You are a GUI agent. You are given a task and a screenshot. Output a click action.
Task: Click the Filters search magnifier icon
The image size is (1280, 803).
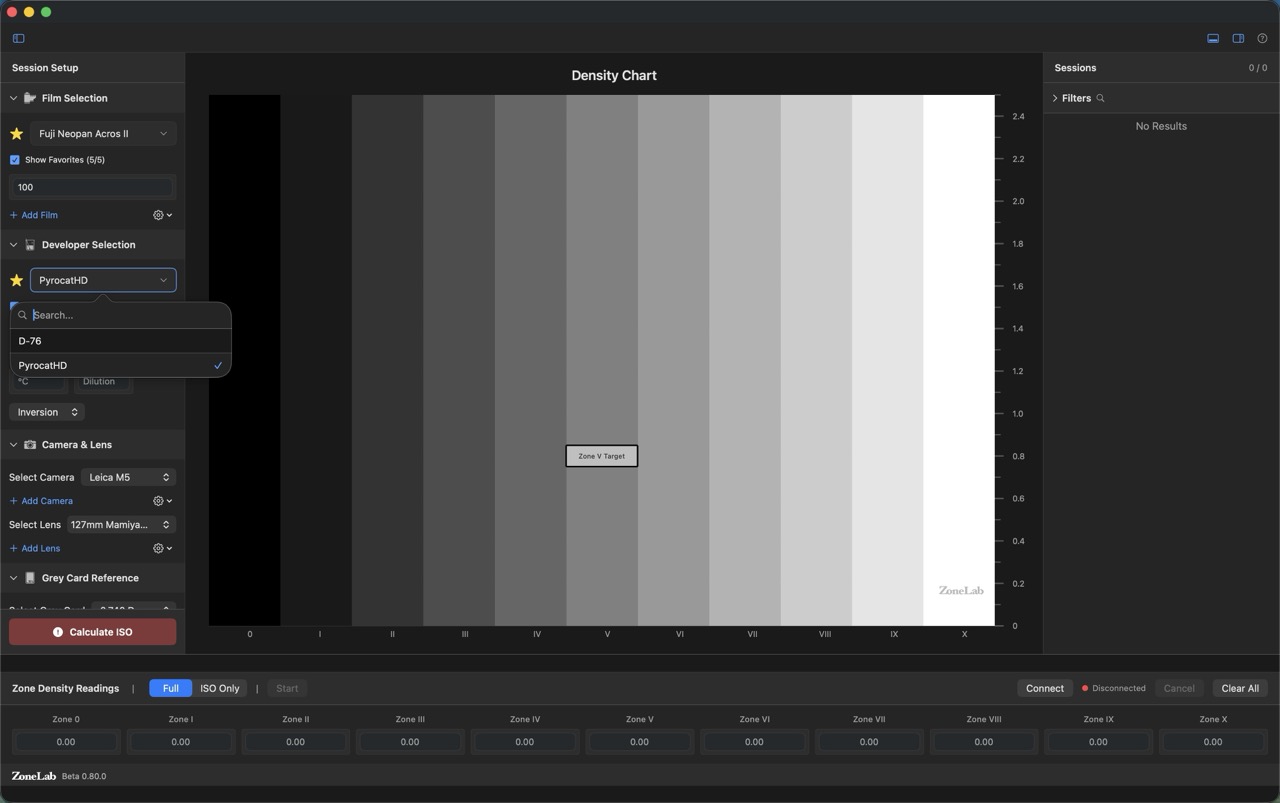pyautogui.click(x=1100, y=98)
